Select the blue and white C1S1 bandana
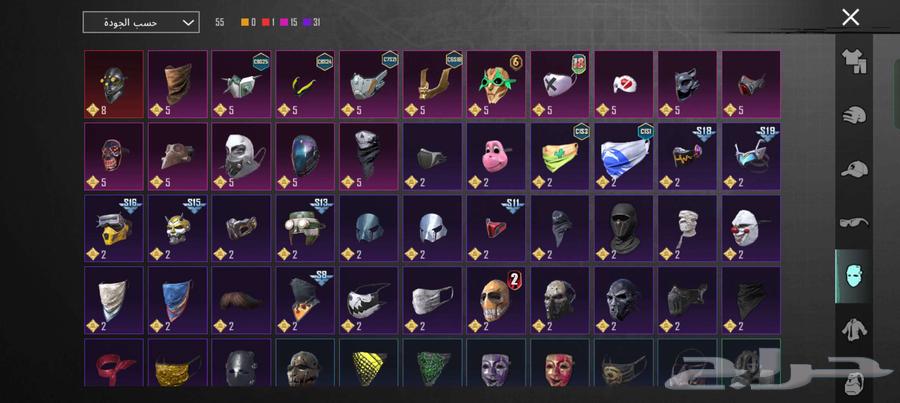900x403 pixels. [623, 156]
